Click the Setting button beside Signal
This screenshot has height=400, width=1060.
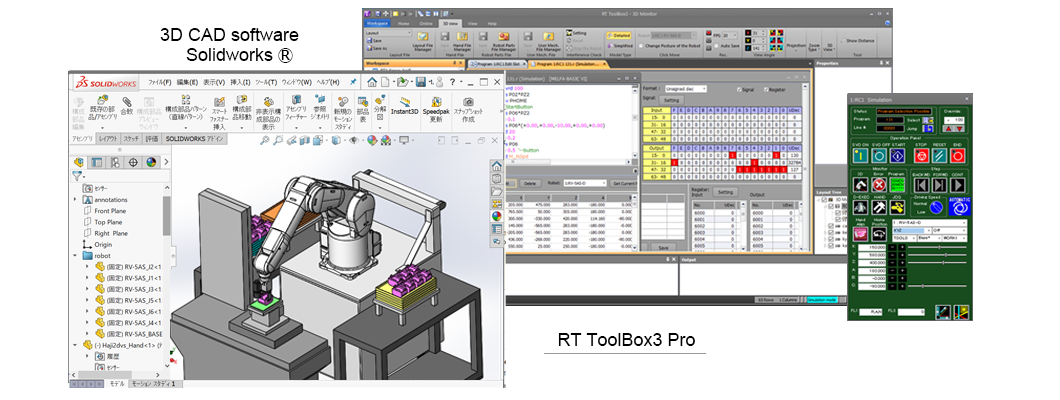pos(672,100)
